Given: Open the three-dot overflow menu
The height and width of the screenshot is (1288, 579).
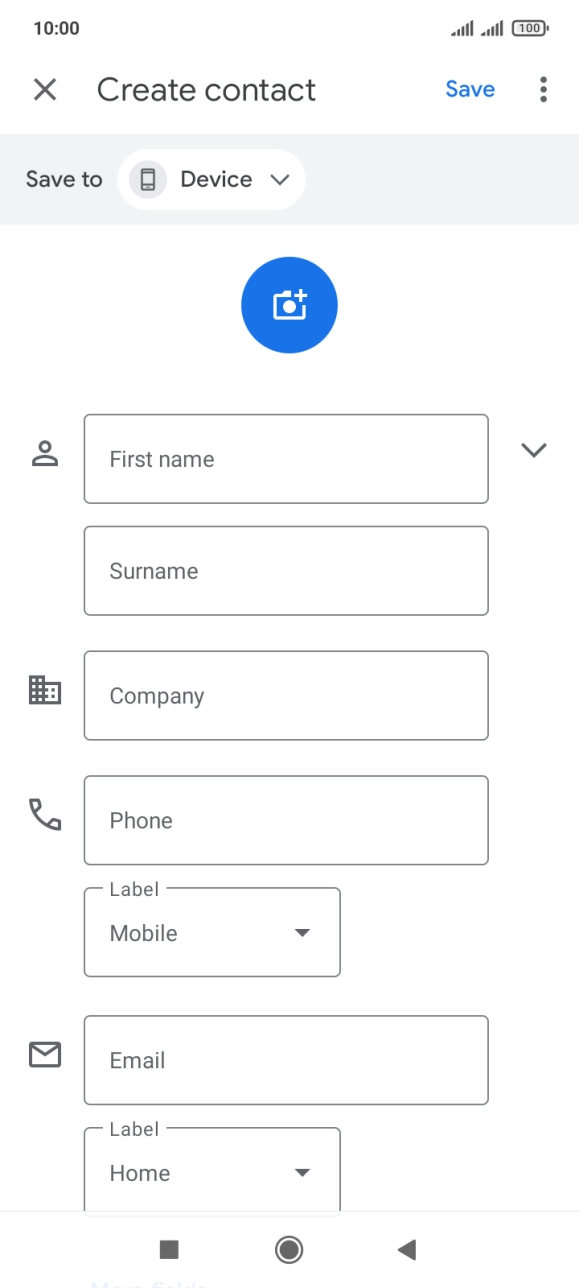Looking at the screenshot, I should point(542,89).
